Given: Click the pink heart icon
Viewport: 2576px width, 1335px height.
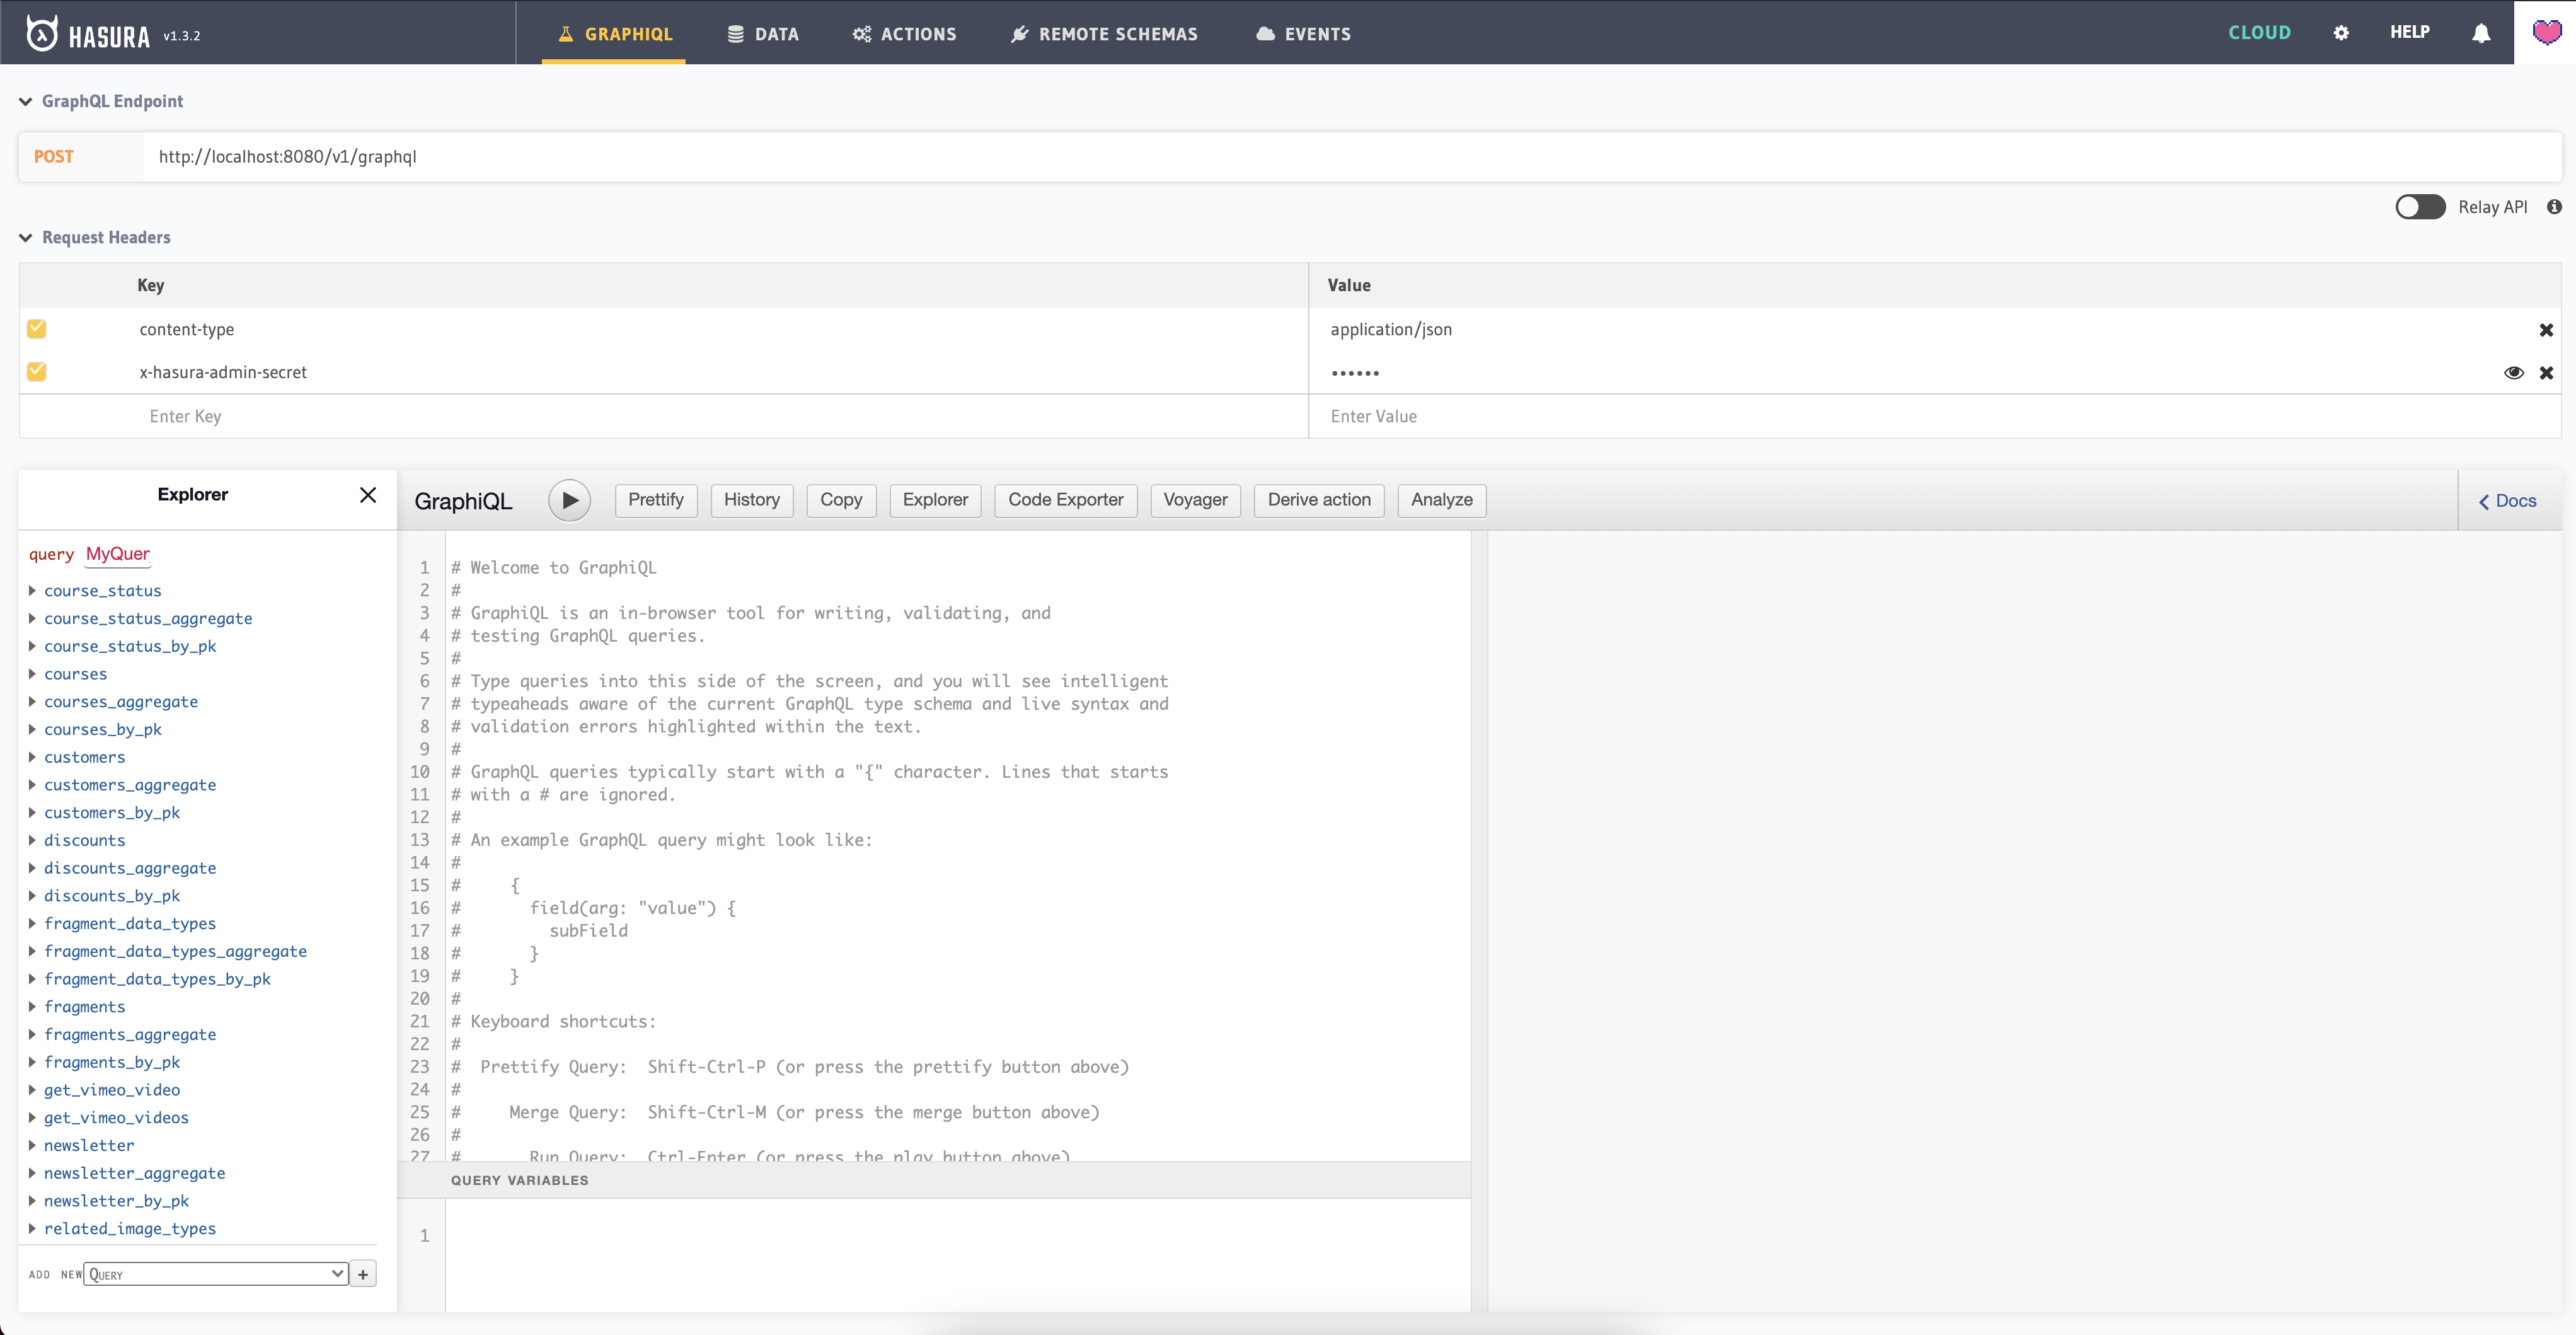Looking at the screenshot, I should (x=2546, y=33).
